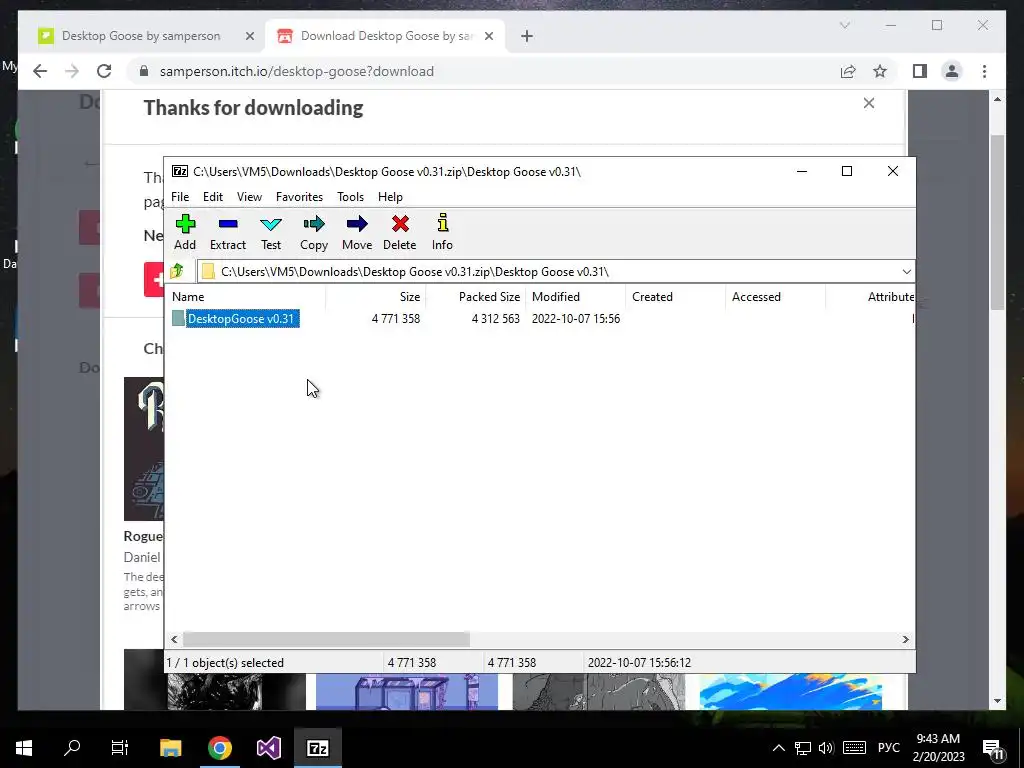The image size is (1024, 768).
Task: Open a new Chrome tab
Action: [x=527, y=37]
